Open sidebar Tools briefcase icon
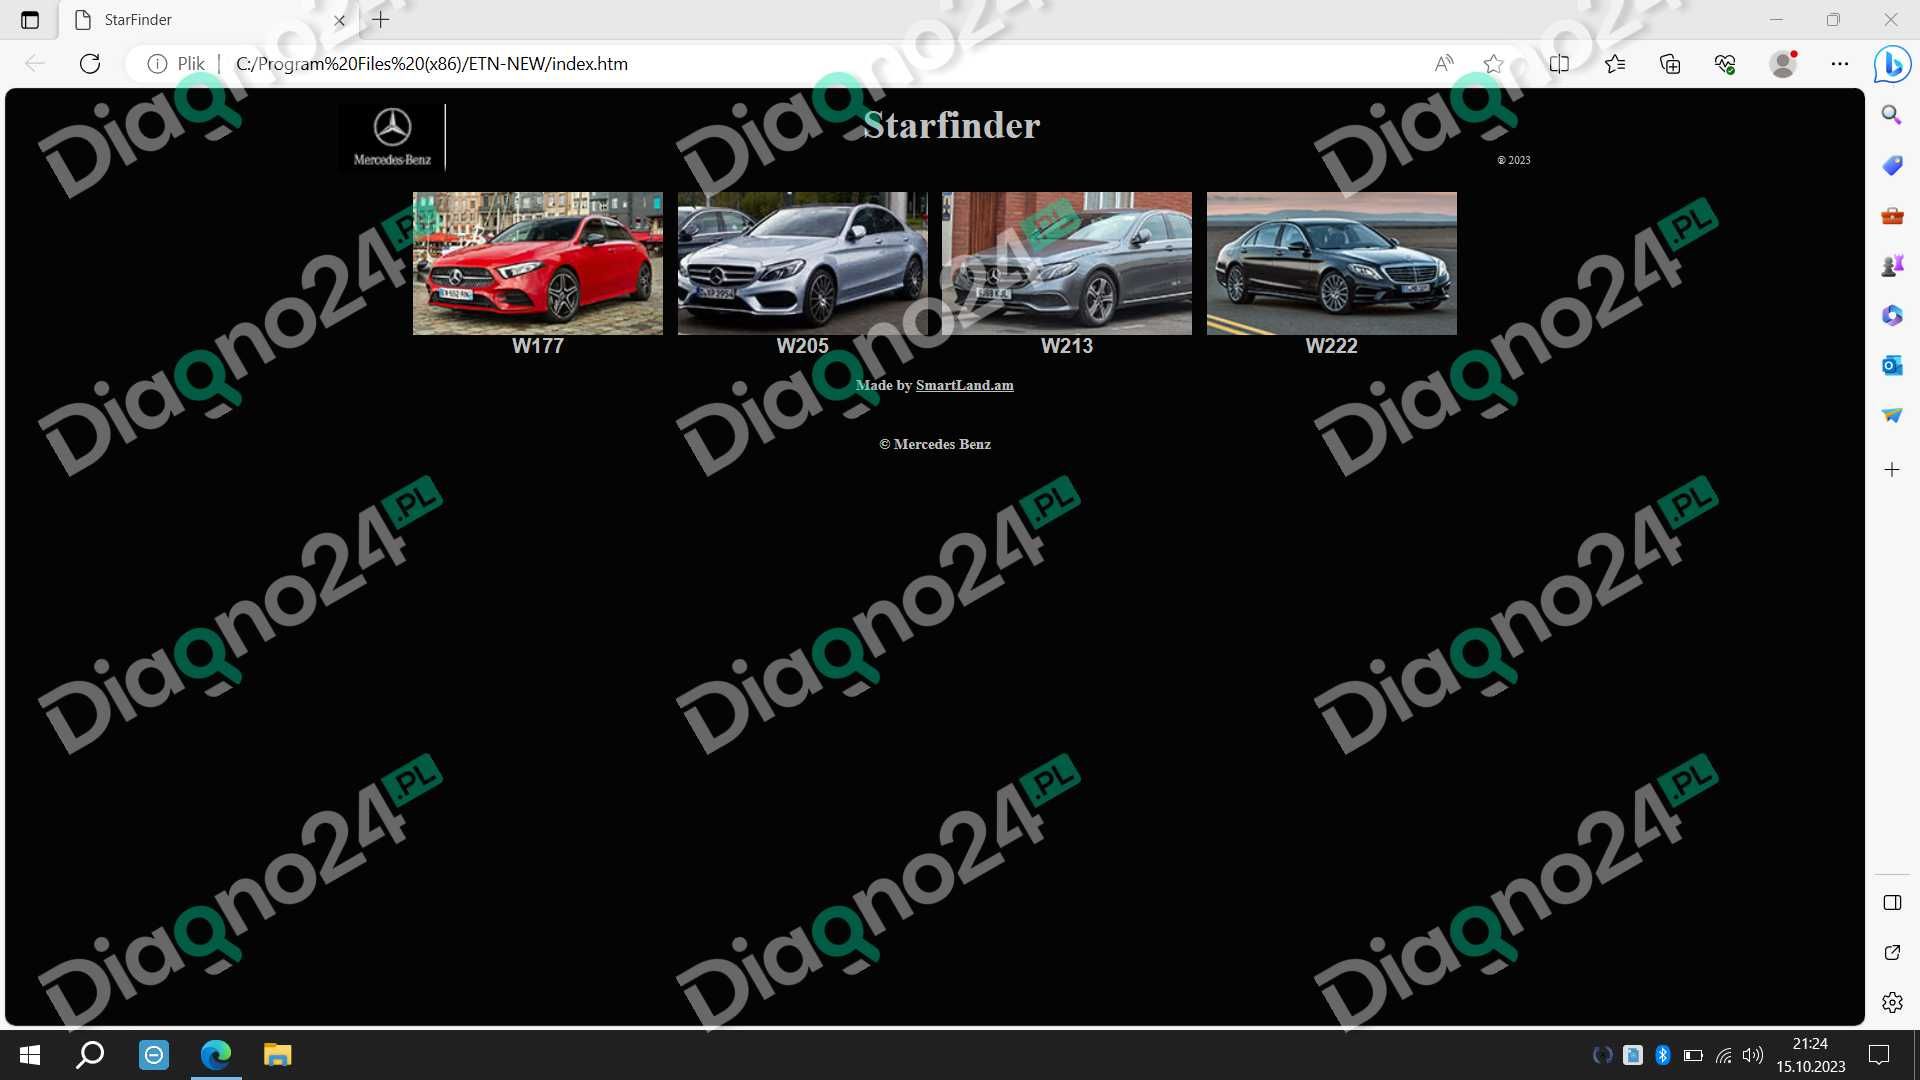This screenshot has width=1920, height=1080. tap(1892, 215)
